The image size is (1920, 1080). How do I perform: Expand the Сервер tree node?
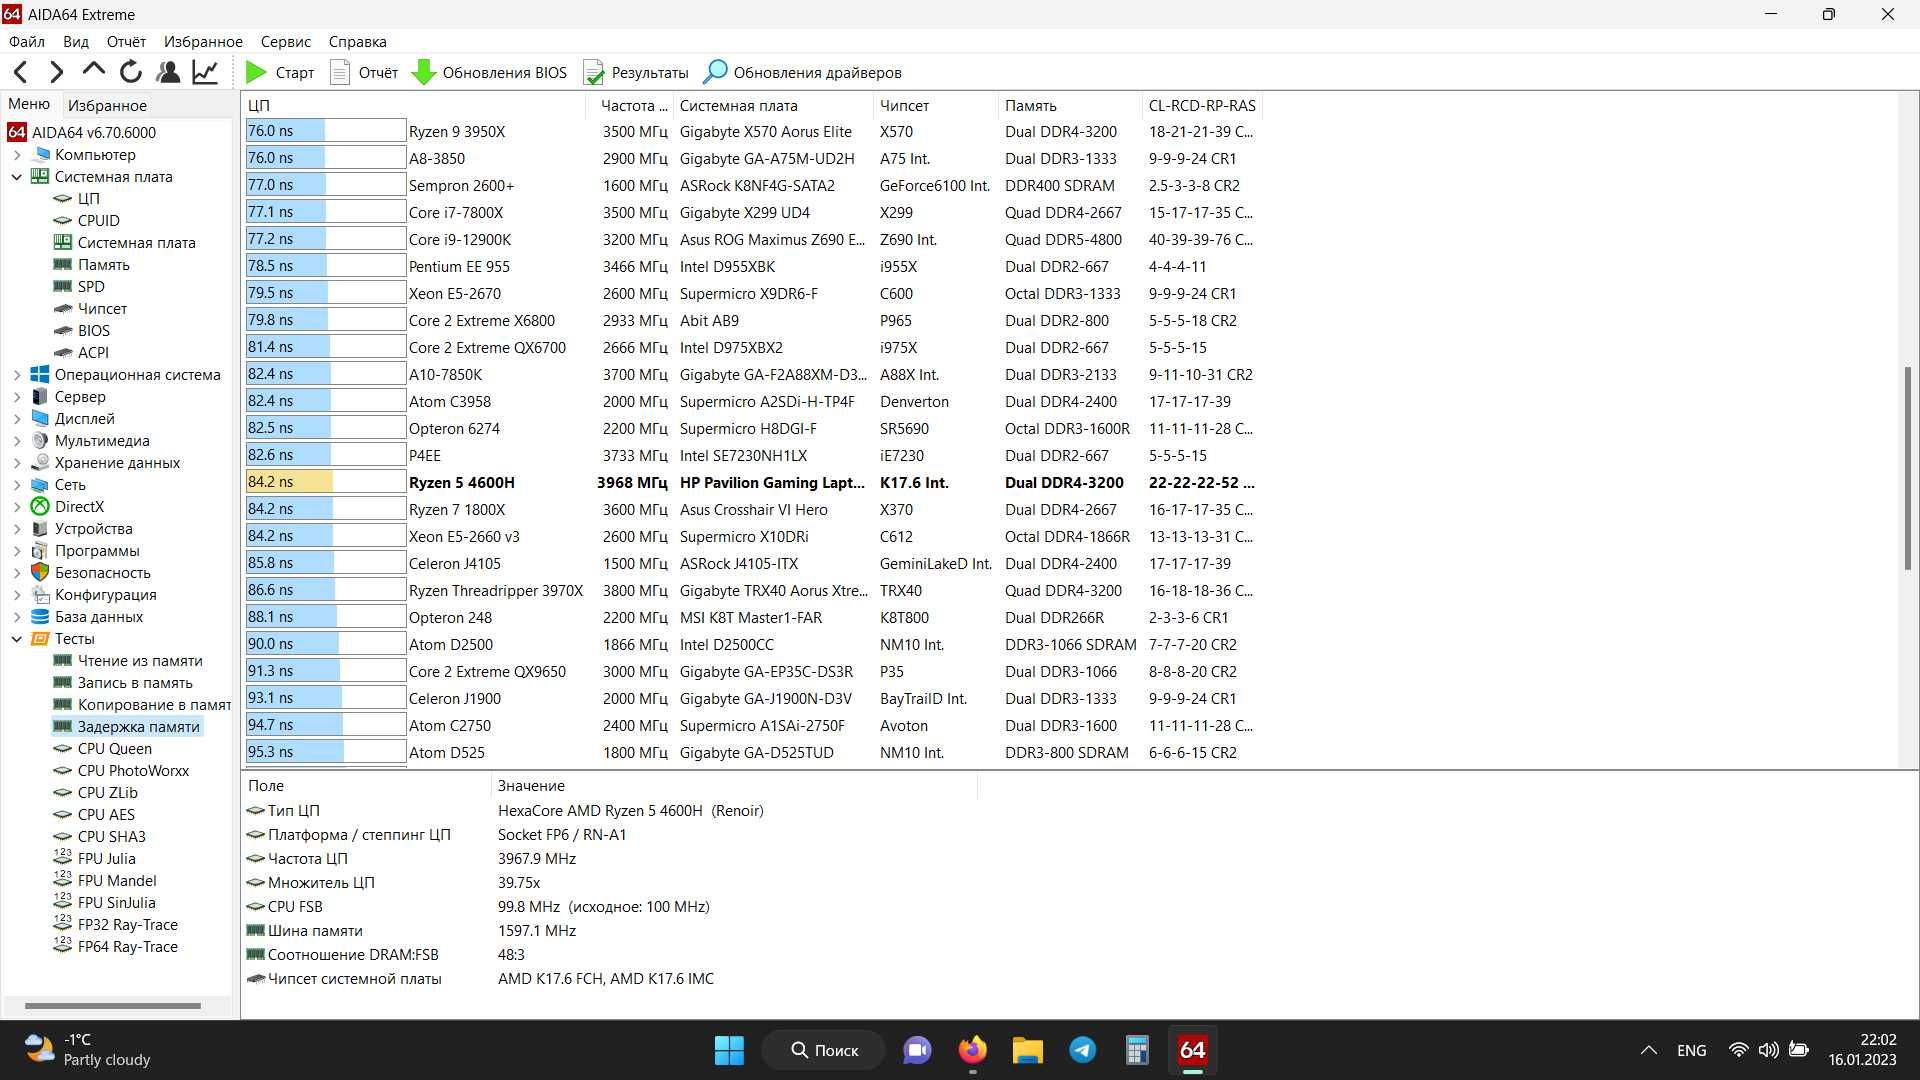click(17, 397)
